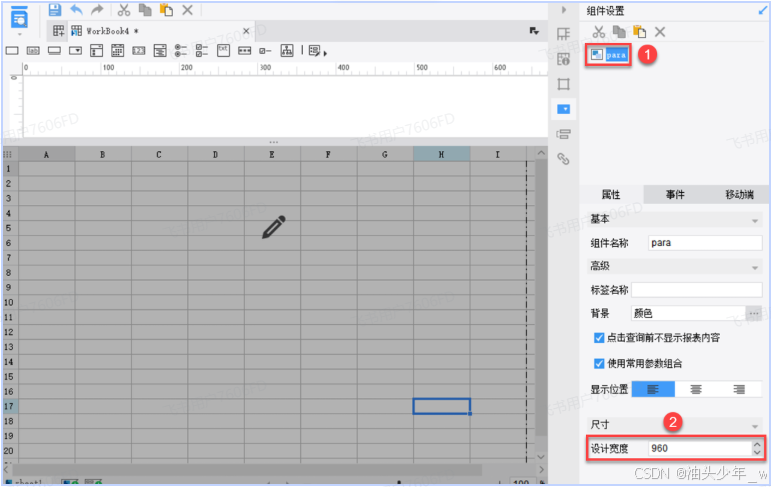This screenshot has height=487, width=771.
Task: Open the conditional attributes sidebar icon
Action: pyautogui.click(x=563, y=134)
